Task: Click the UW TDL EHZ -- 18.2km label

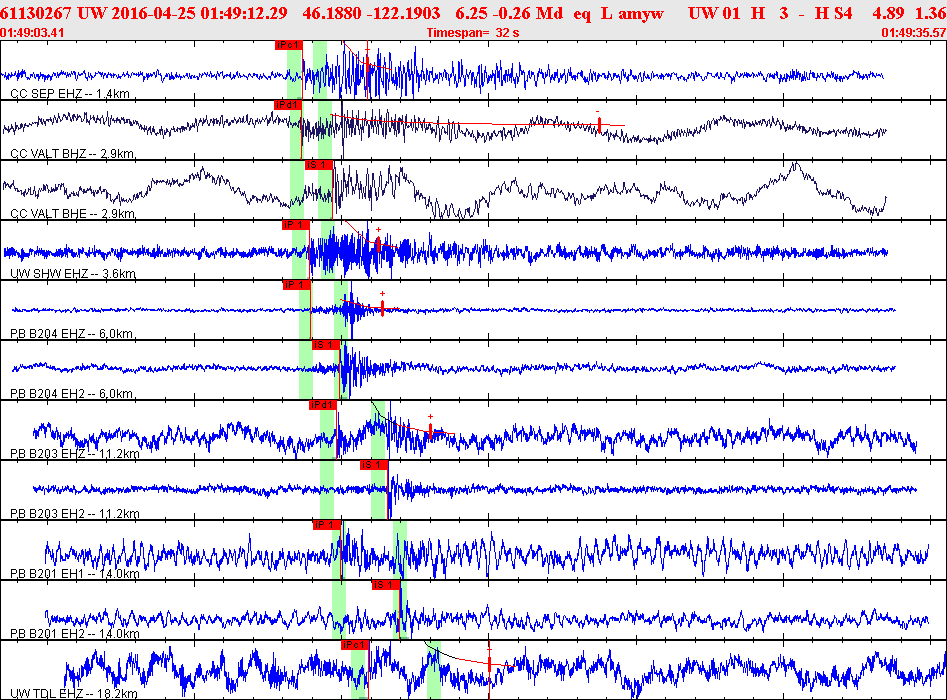Action: (74, 693)
